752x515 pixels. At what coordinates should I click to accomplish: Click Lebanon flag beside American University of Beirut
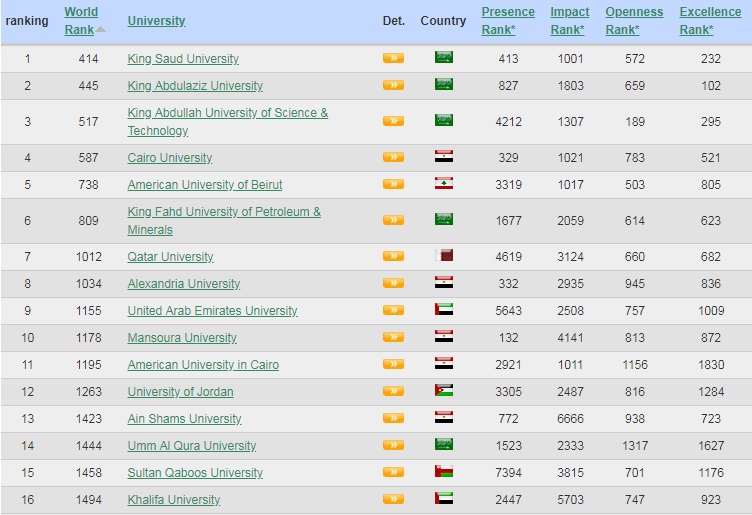[x=443, y=184]
